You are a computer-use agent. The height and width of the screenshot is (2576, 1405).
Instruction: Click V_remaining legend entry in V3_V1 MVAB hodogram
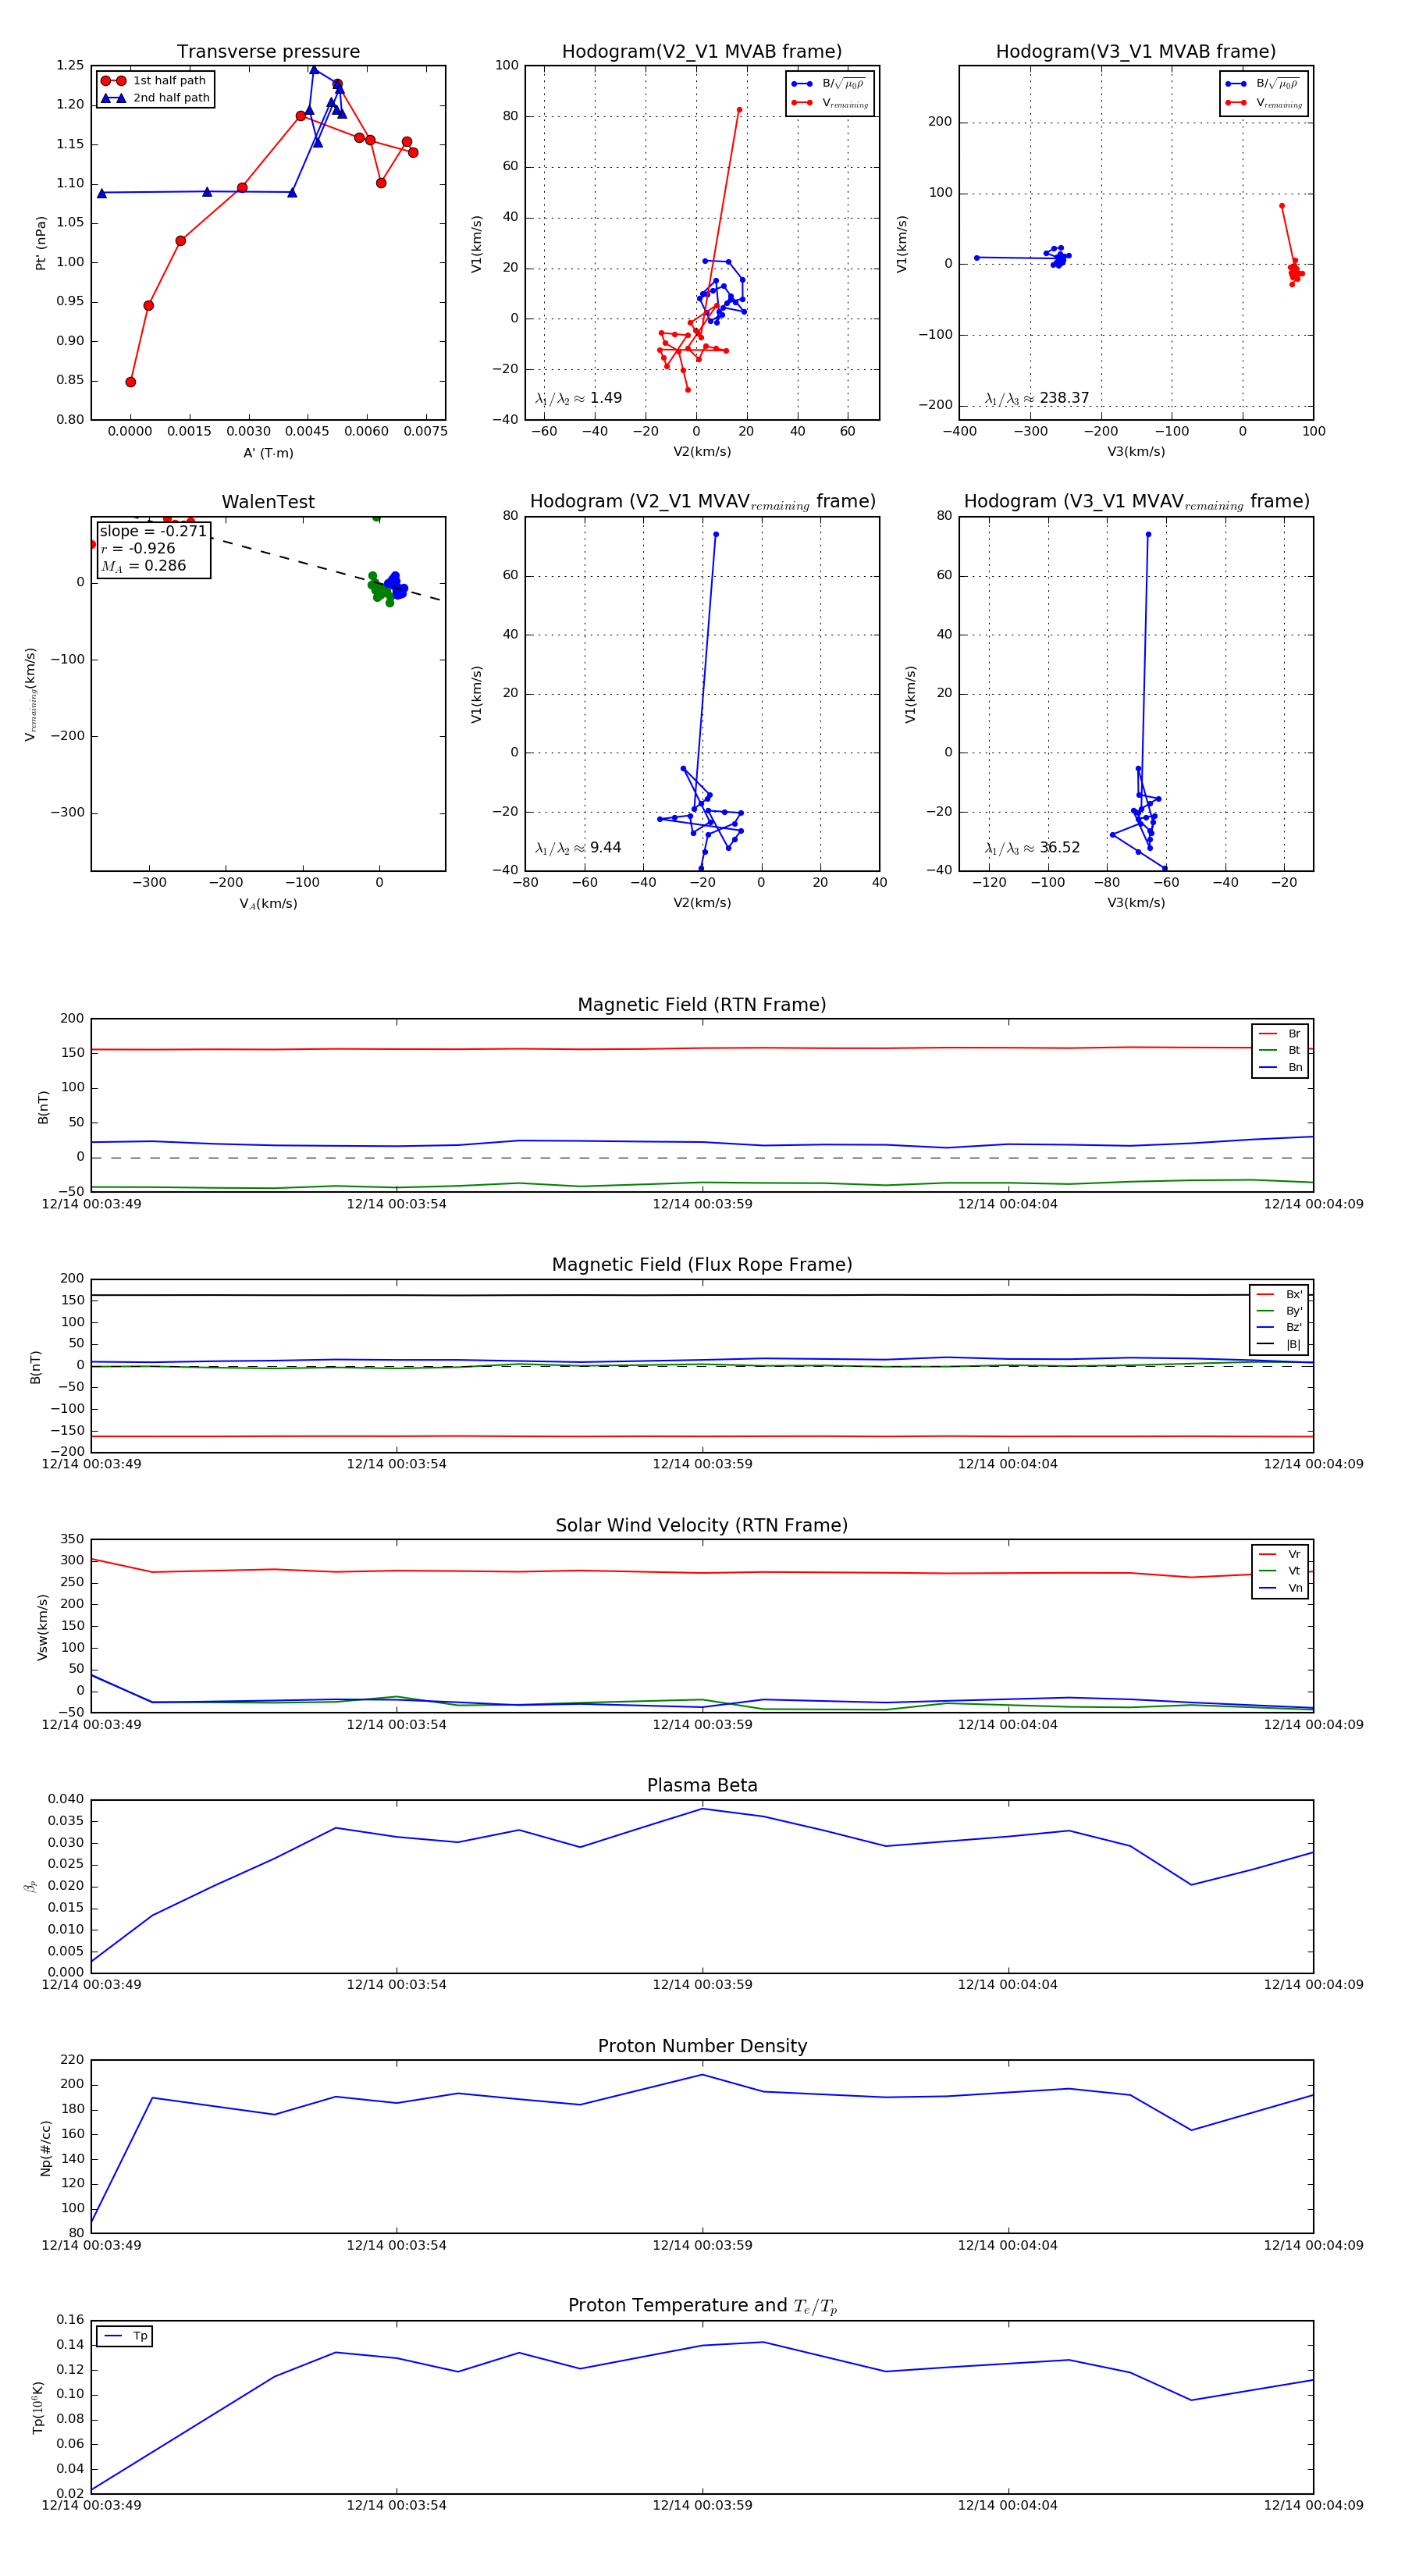click(x=1263, y=103)
